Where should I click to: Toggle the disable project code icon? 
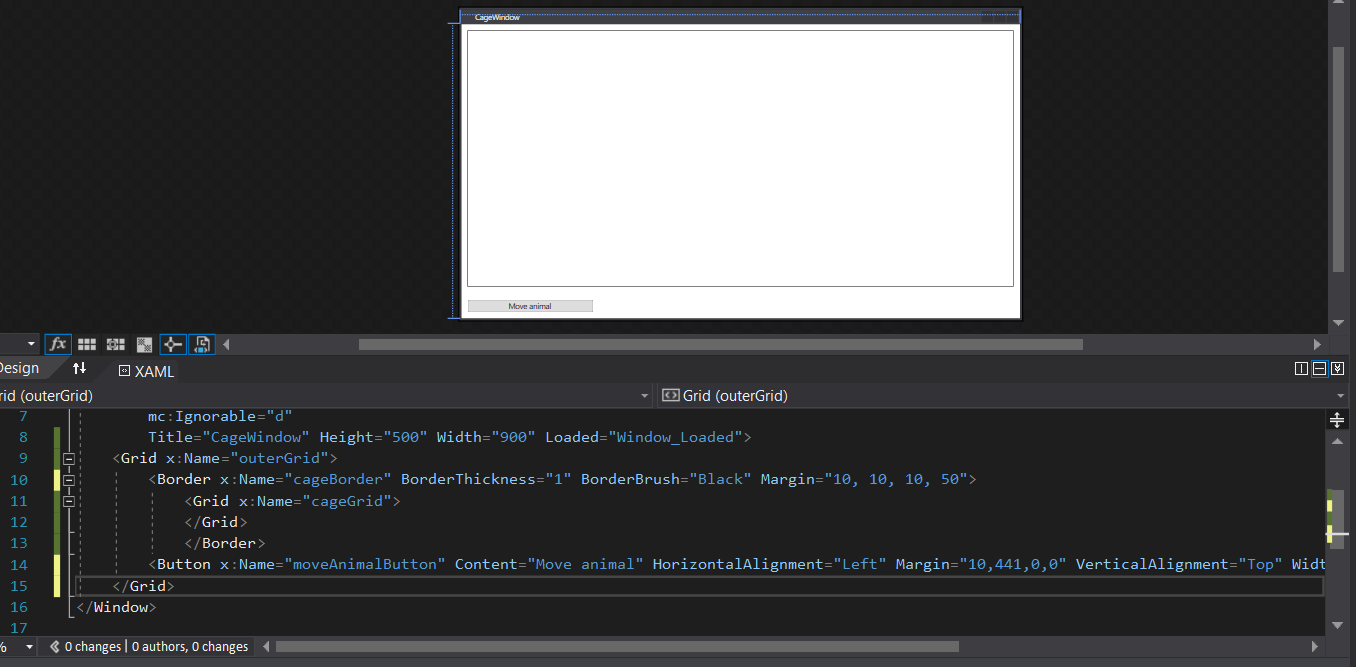pos(202,344)
